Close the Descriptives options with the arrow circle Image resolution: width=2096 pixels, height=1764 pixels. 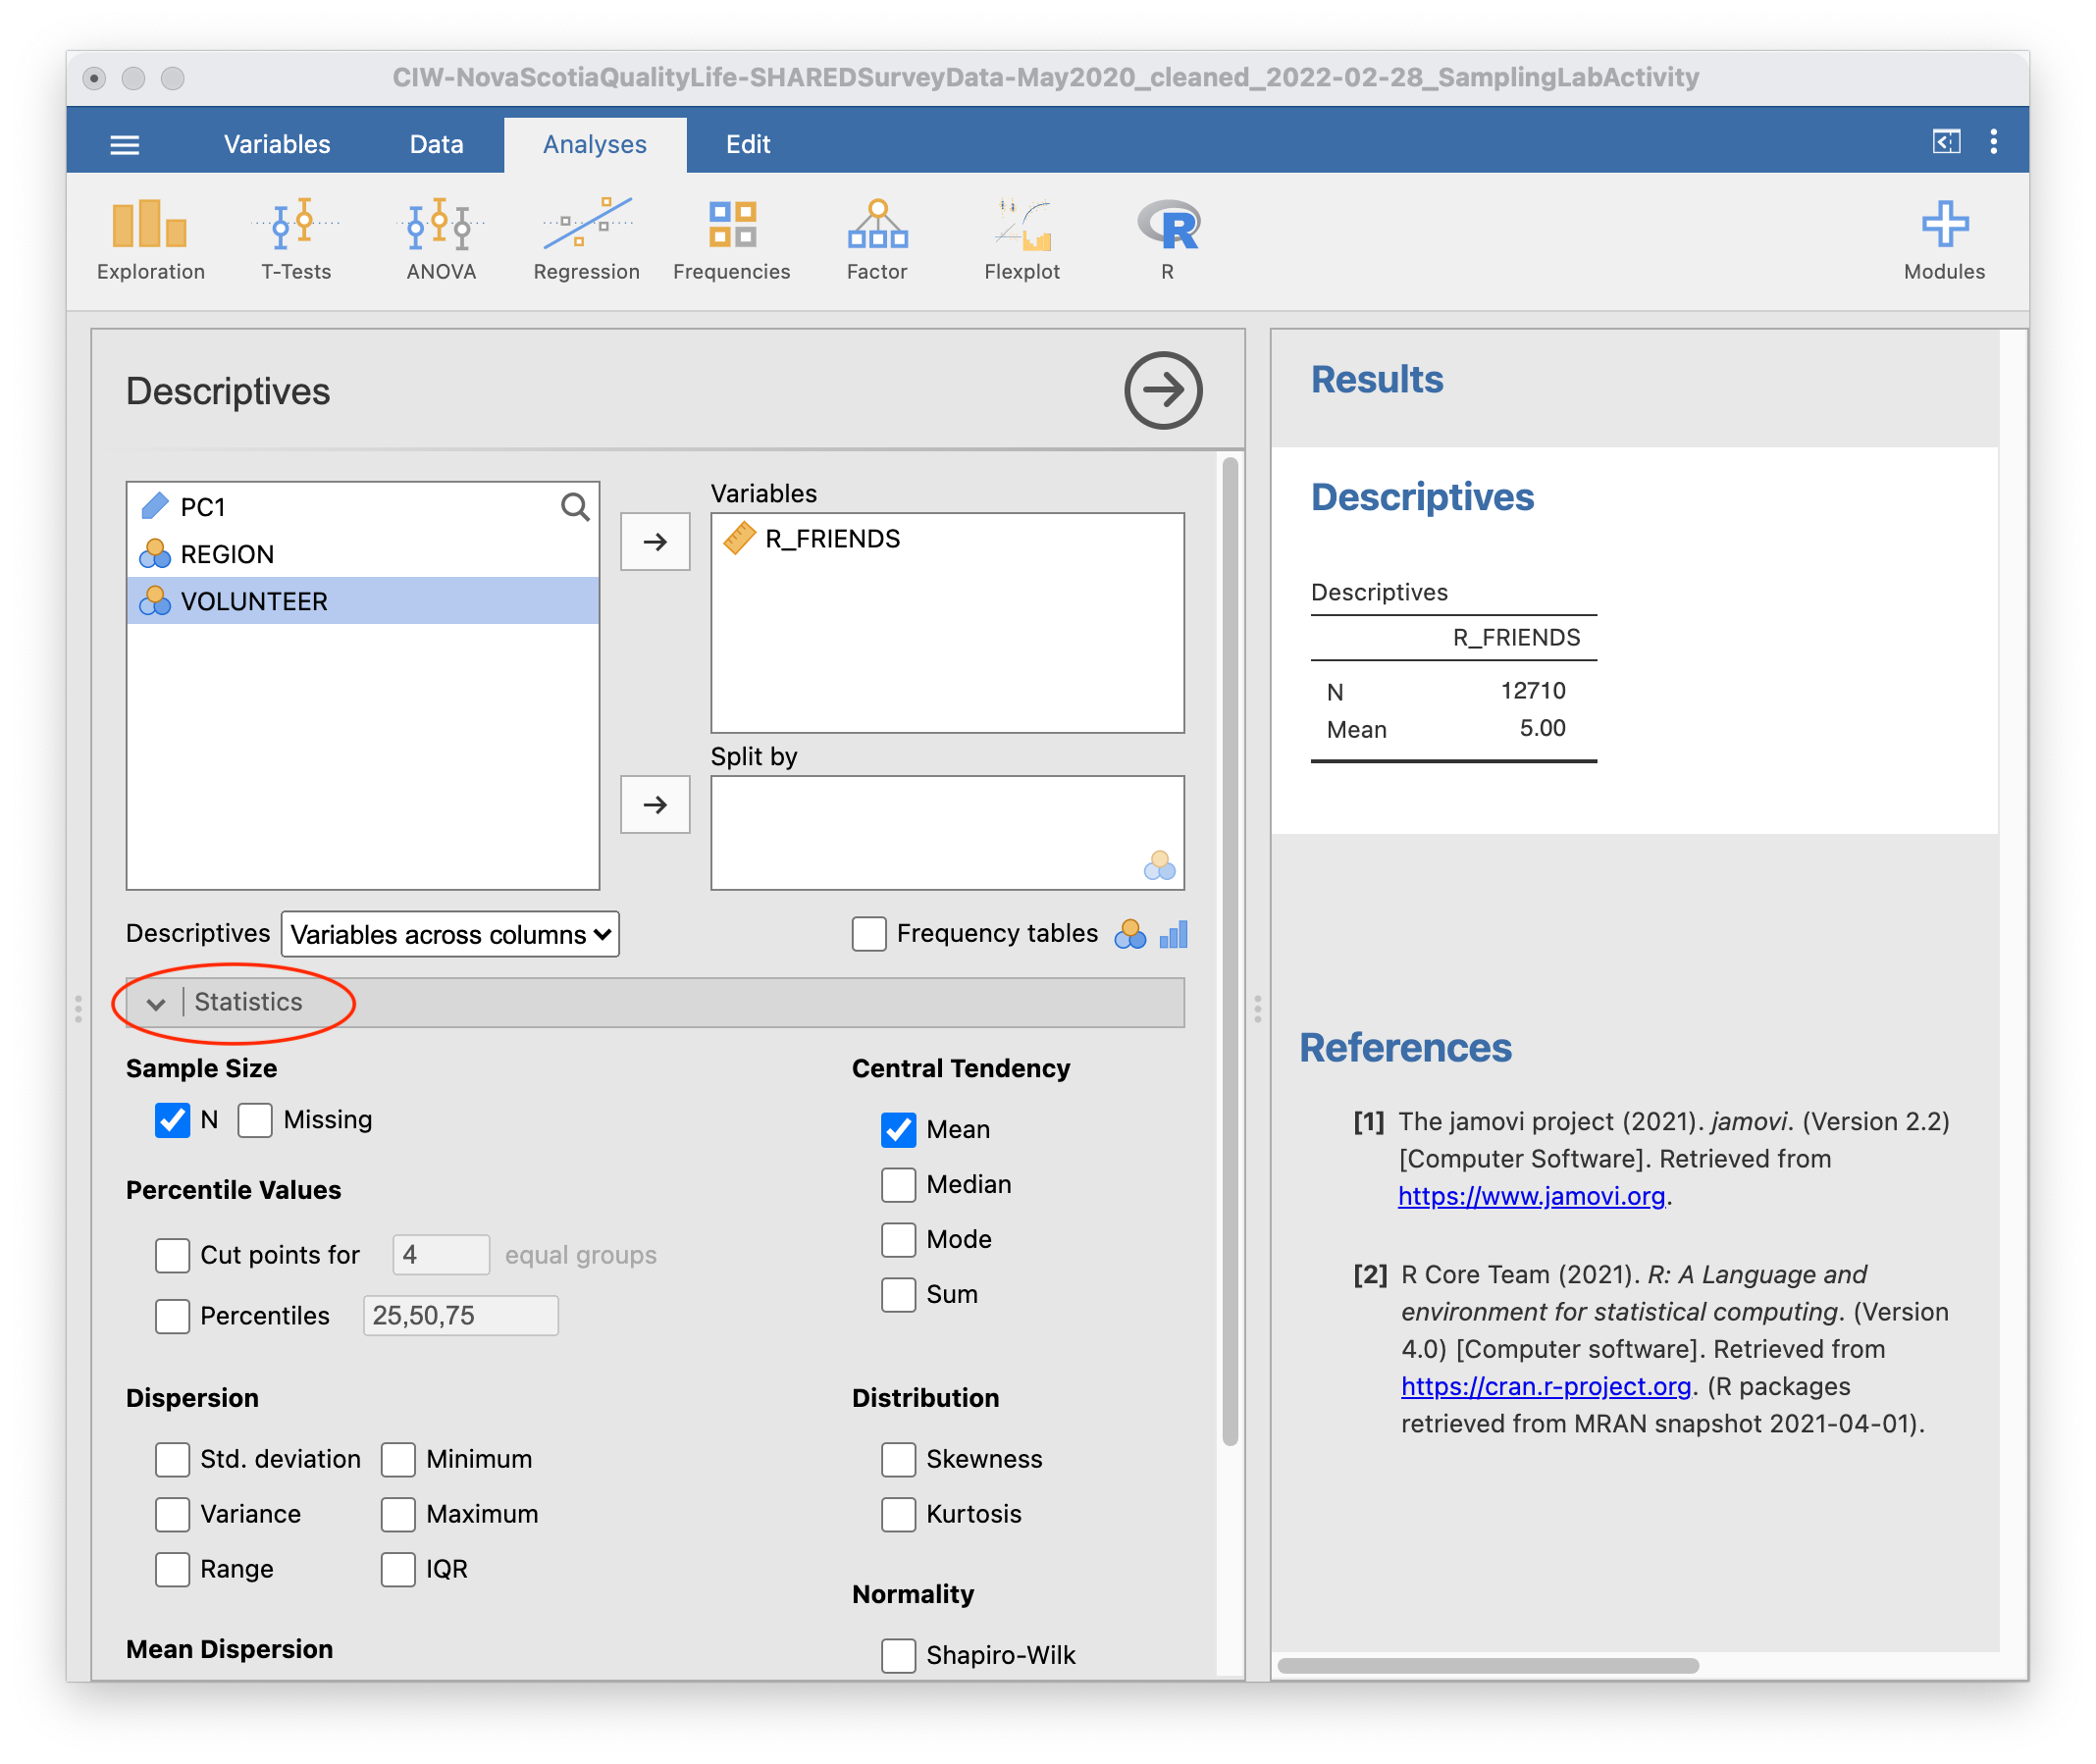[1163, 390]
